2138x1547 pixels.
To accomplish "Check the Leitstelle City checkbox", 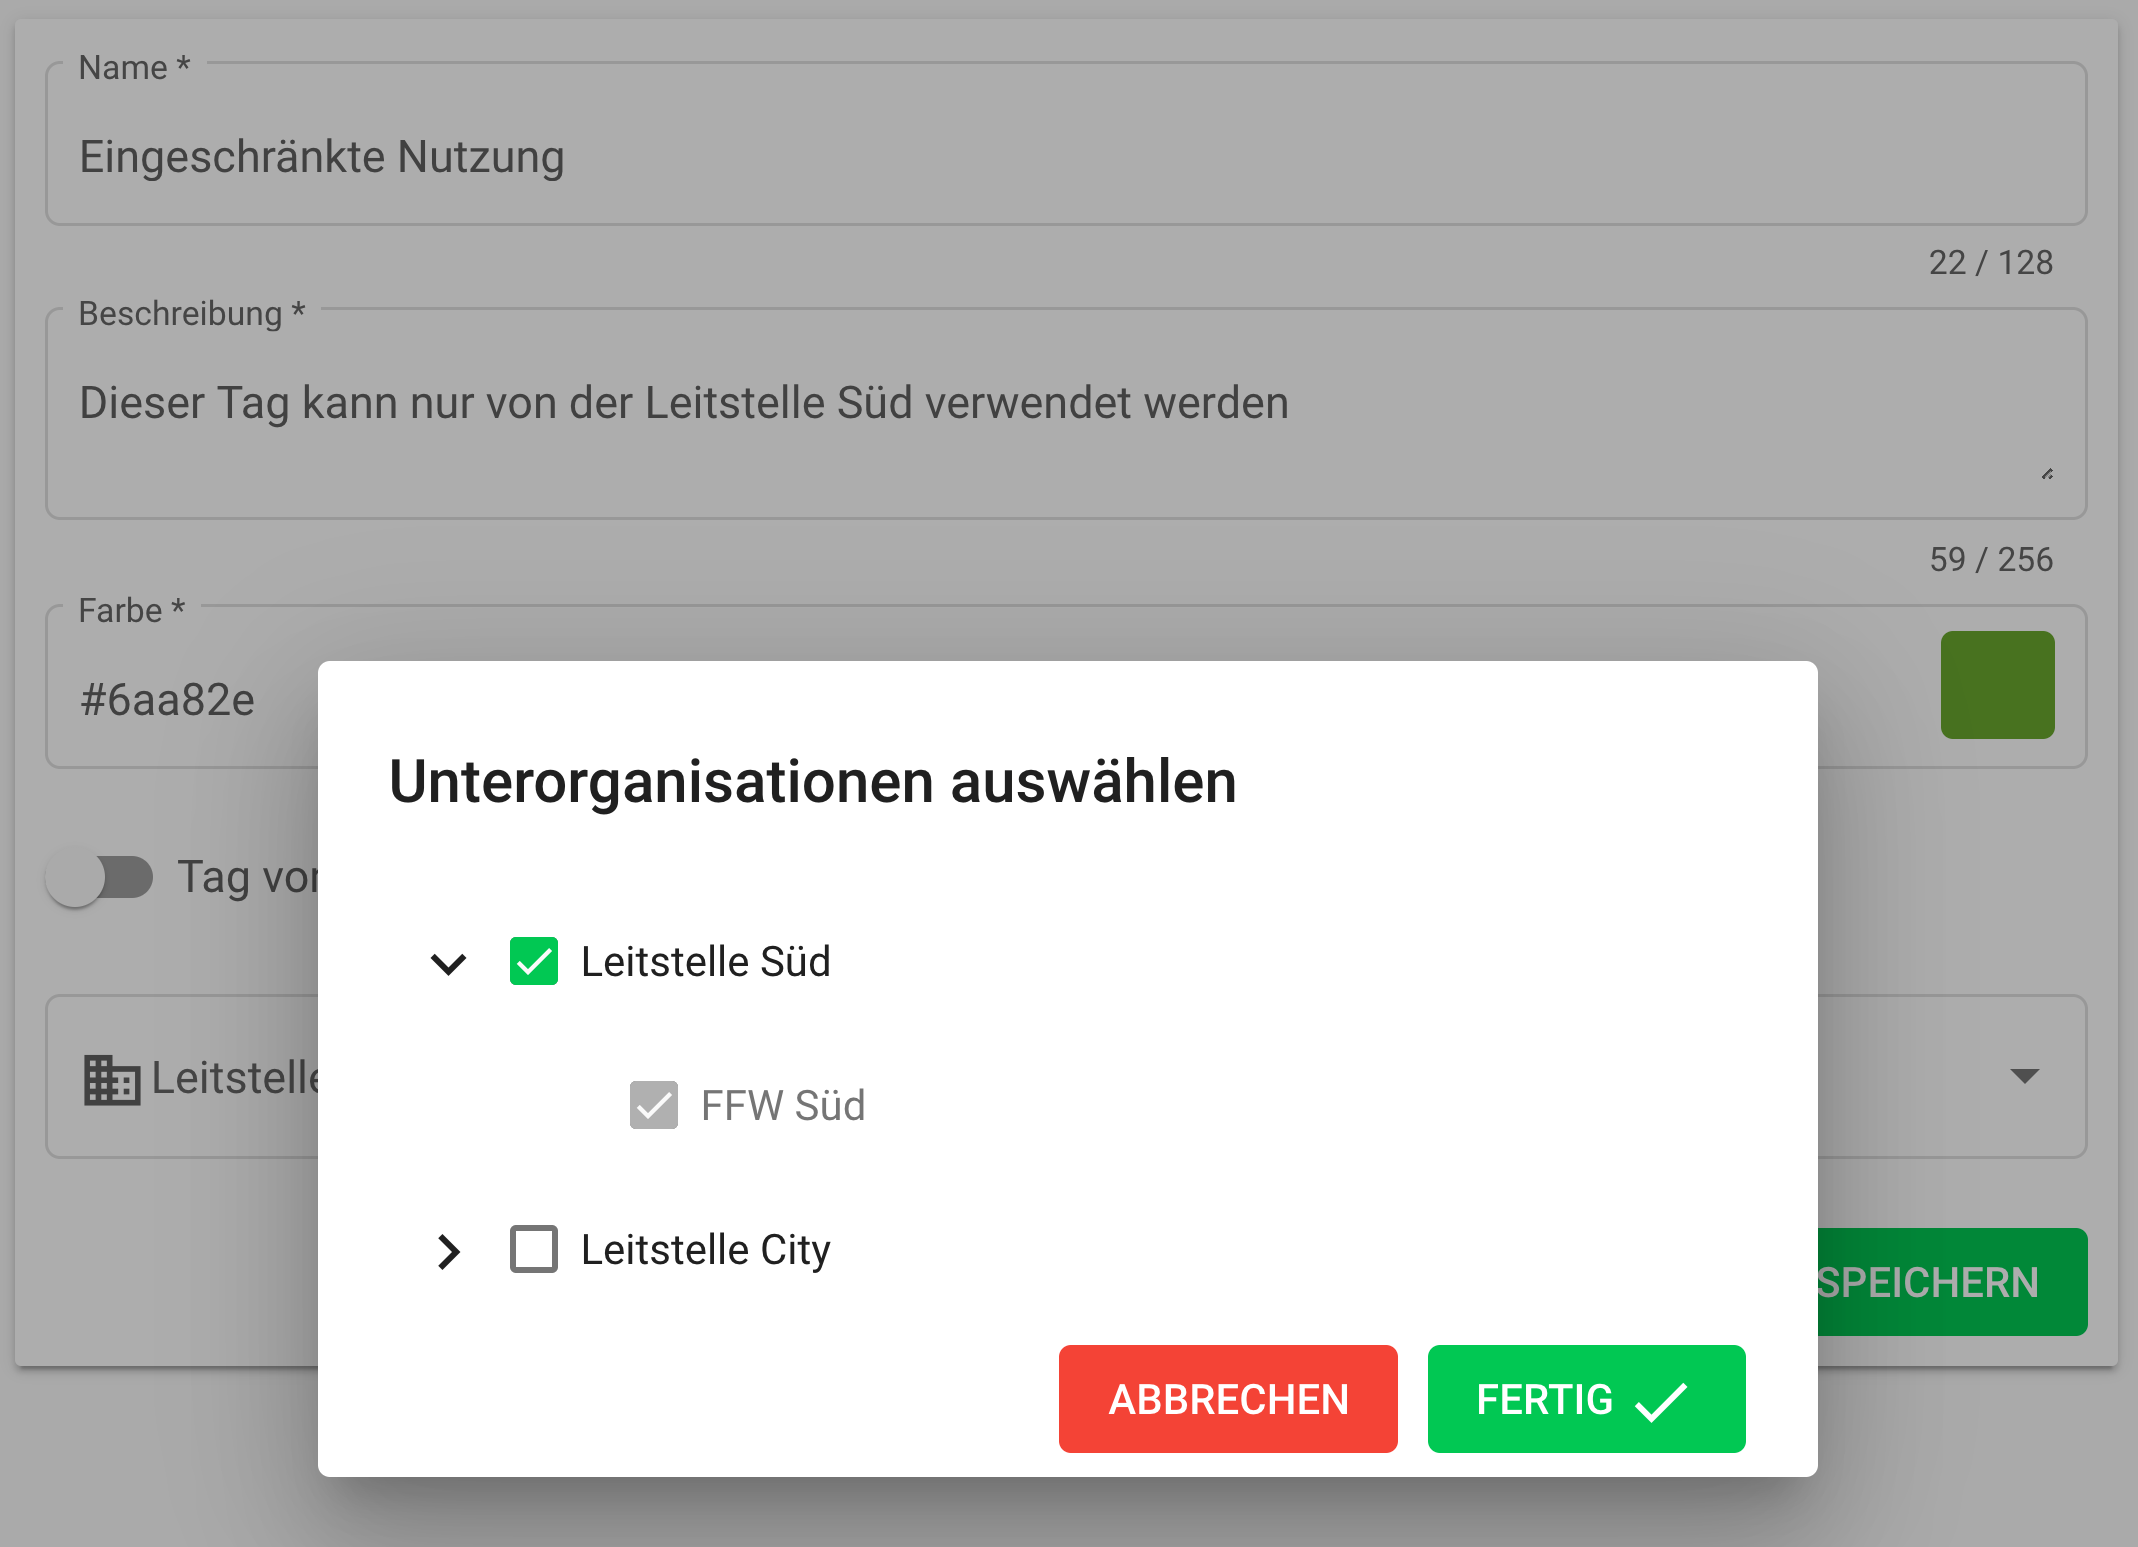I will [x=534, y=1249].
